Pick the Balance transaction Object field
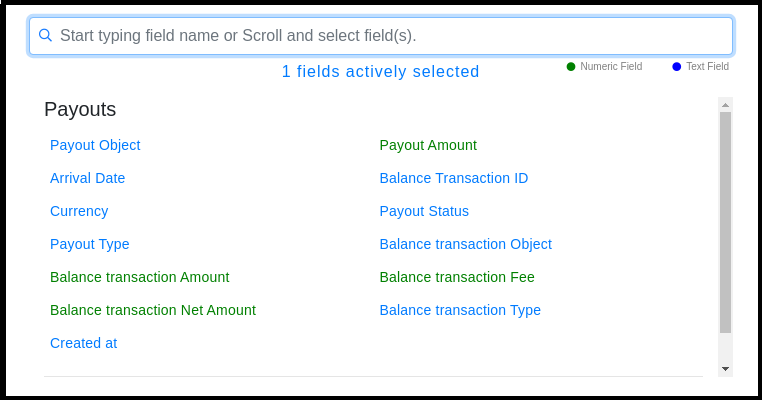Viewport: 762px width, 400px height. click(465, 244)
